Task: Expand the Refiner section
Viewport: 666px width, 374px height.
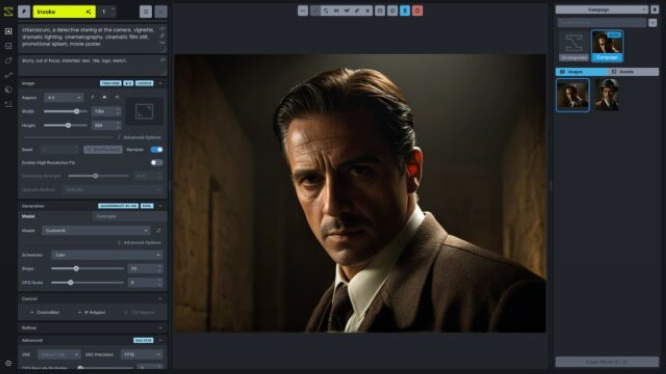Action: 93,328
